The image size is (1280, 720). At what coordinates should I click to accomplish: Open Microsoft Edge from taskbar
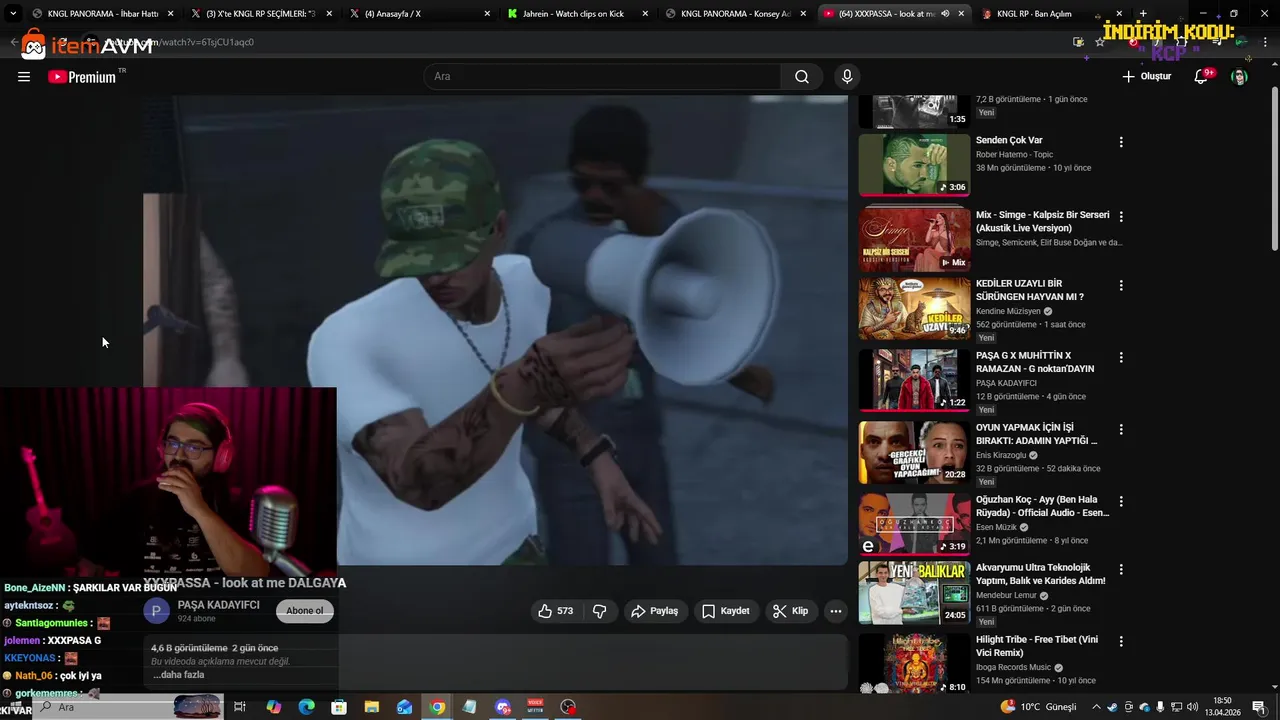(x=306, y=707)
